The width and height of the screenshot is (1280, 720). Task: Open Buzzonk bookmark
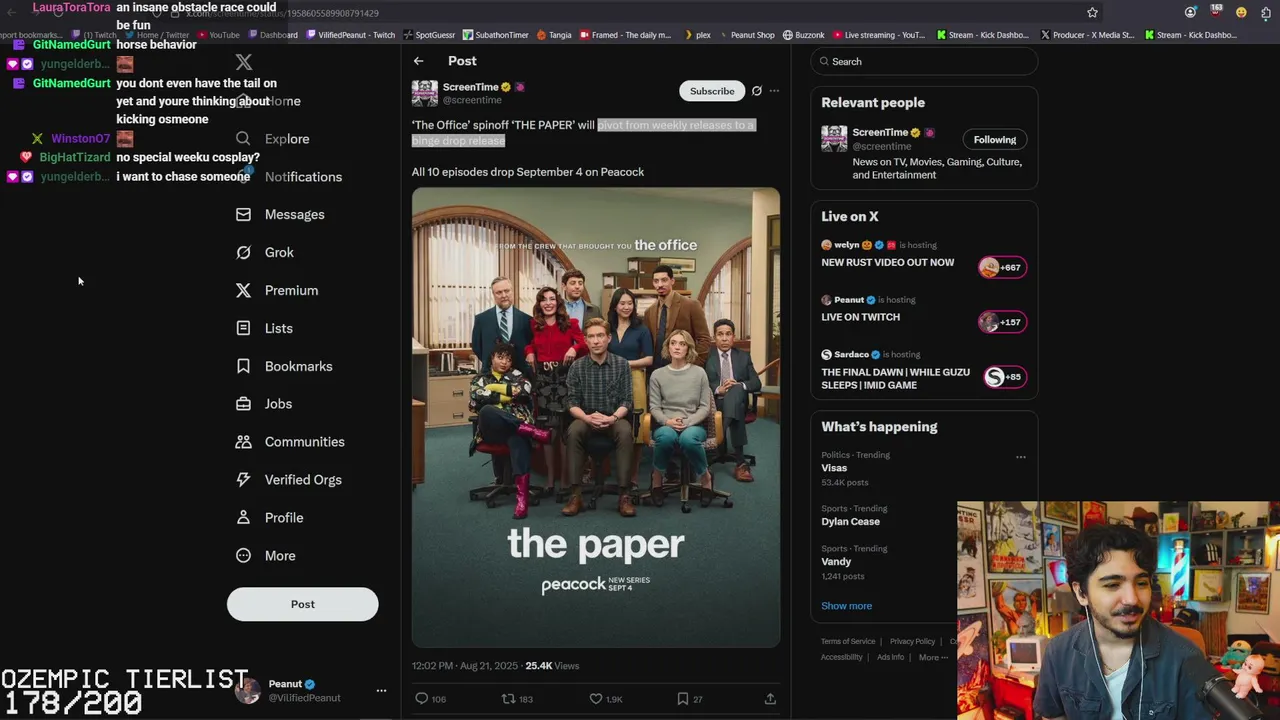(x=804, y=35)
